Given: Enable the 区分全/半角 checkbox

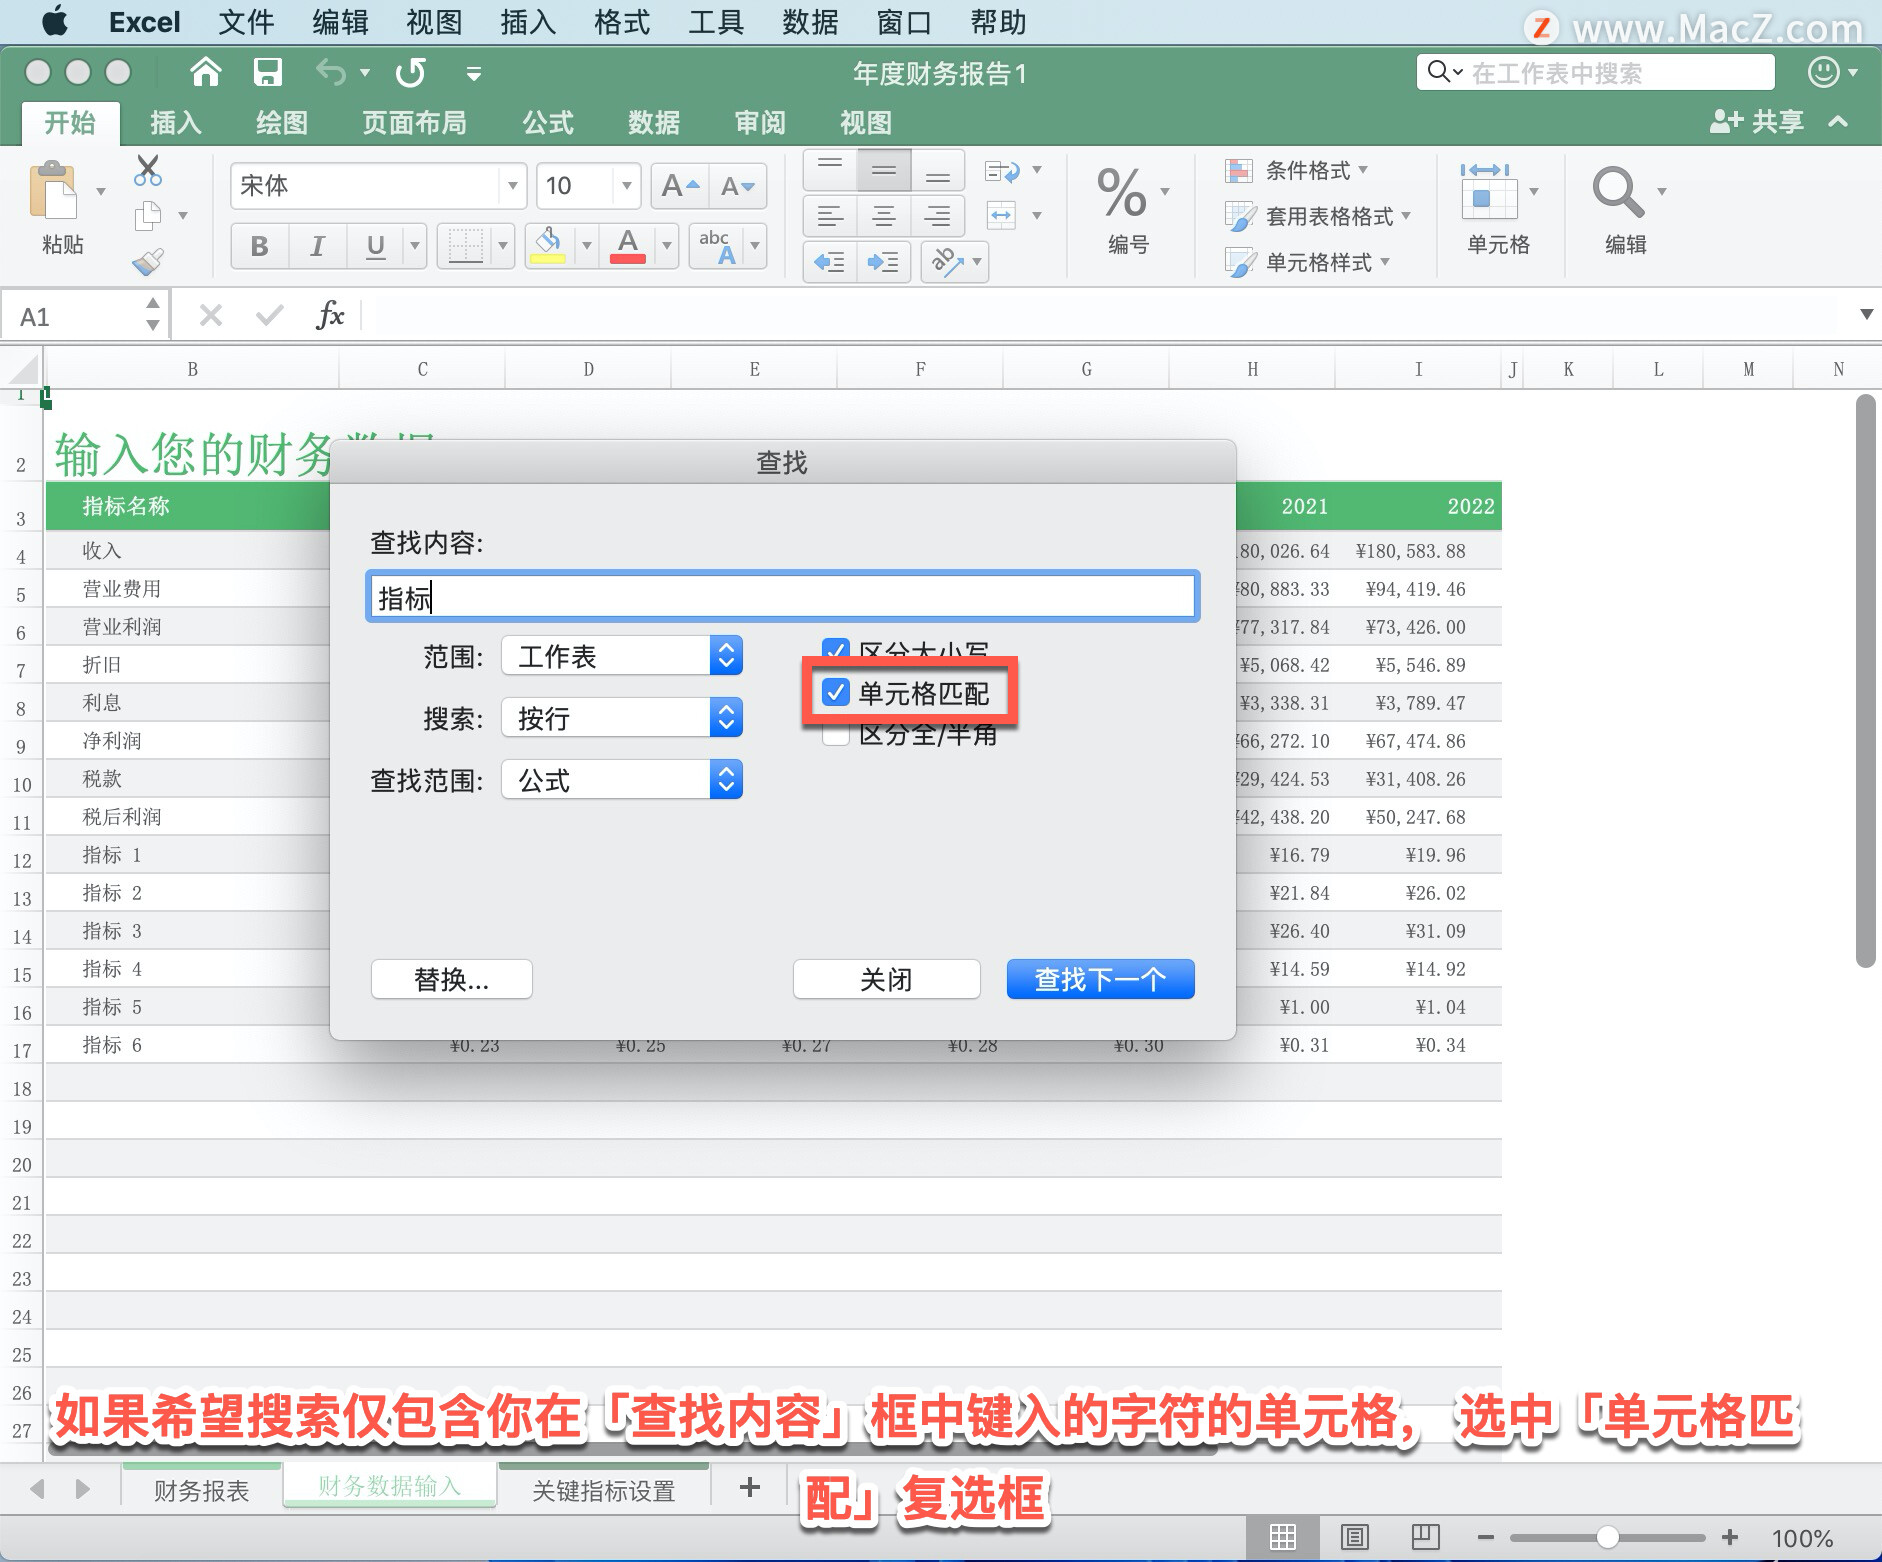Looking at the screenshot, I should [x=836, y=736].
